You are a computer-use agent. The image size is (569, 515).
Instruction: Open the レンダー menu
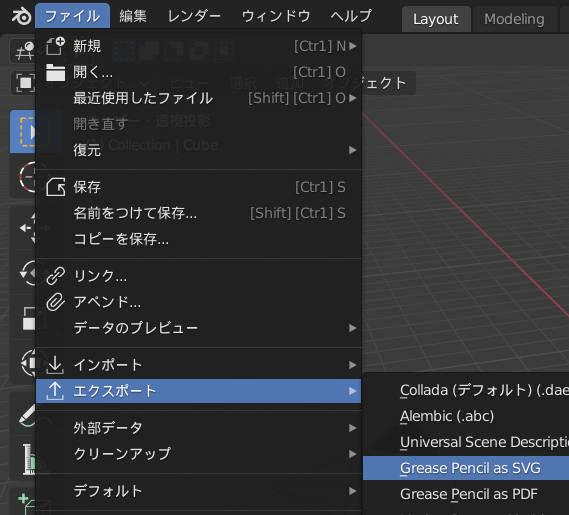pos(194,16)
